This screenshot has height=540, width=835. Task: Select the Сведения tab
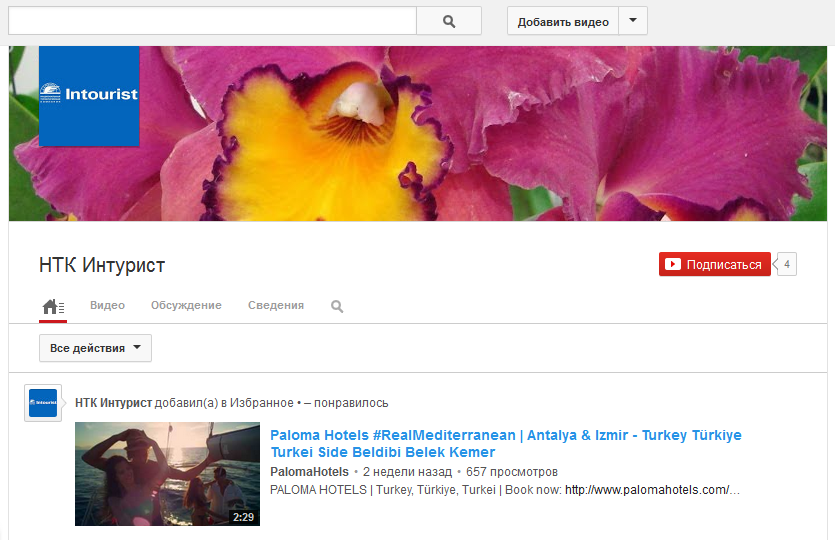[276, 306]
